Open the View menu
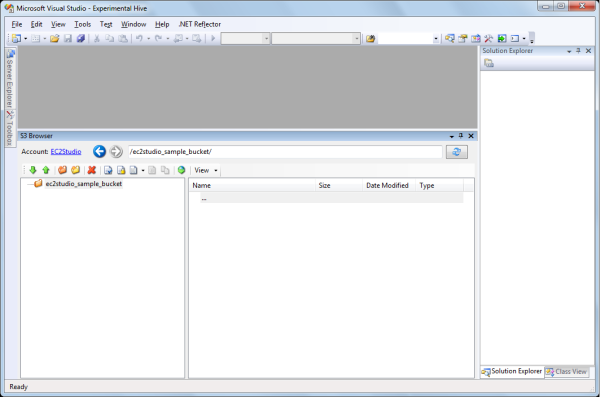 [x=58, y=24]
